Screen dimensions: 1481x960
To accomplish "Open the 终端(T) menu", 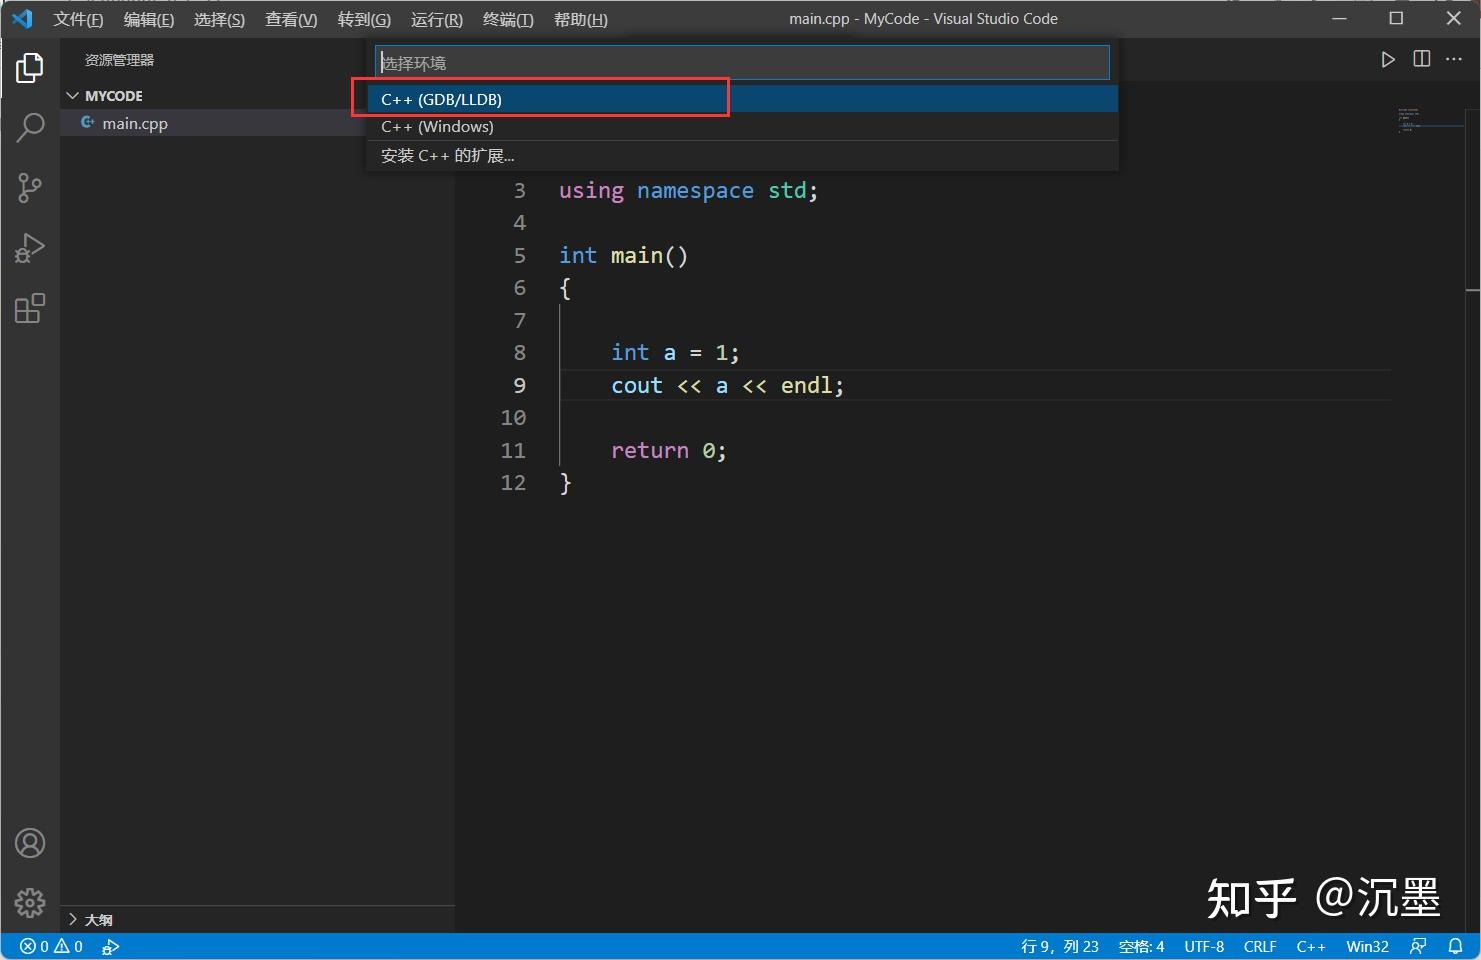I will pos(508,19).
